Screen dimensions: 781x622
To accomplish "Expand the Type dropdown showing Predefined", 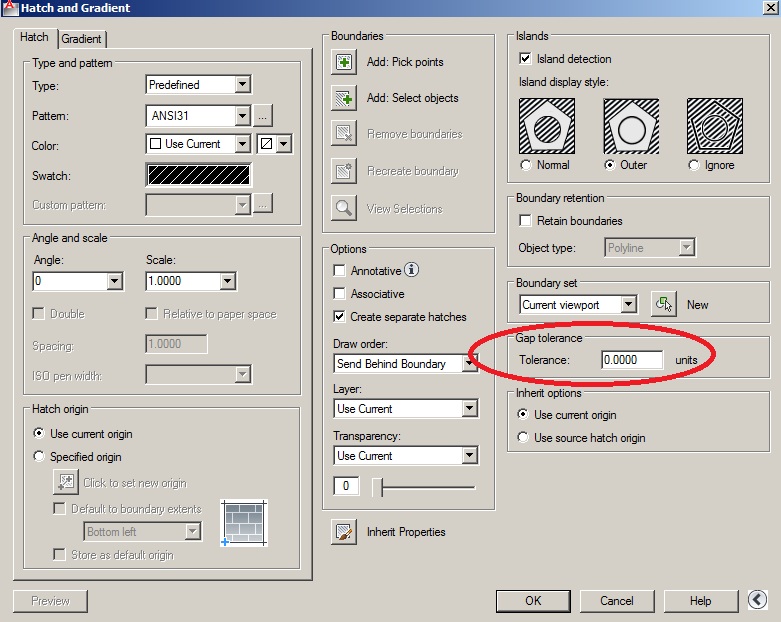I will (x=242, y=86).
